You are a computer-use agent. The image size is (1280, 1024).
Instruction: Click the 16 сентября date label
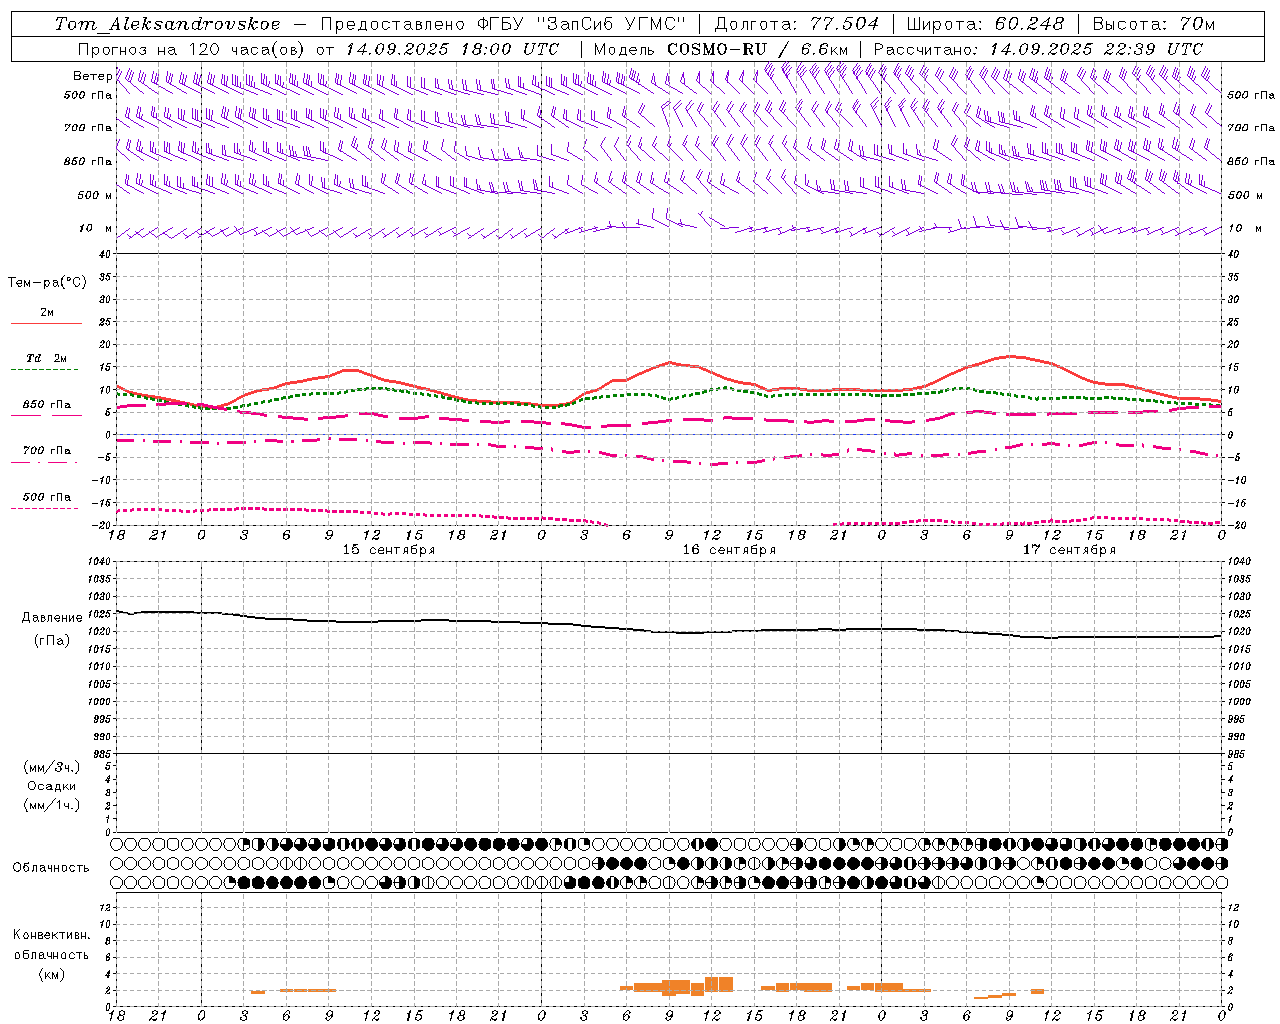point(729,550)
